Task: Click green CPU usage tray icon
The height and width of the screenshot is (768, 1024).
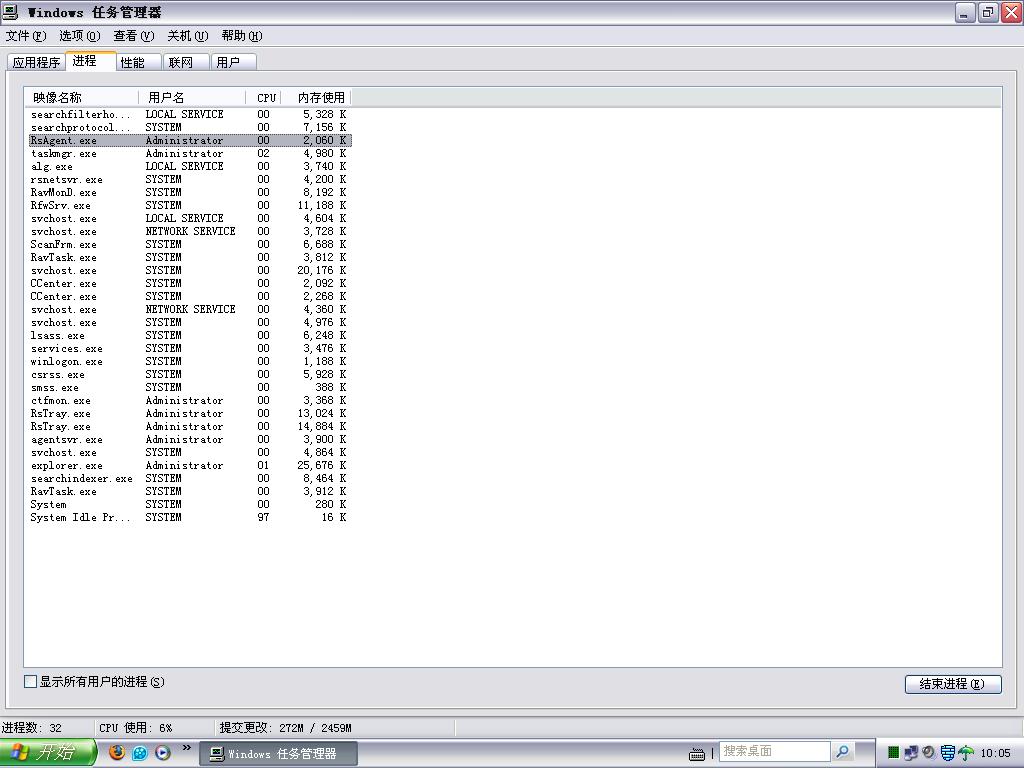Action: coord(893,753)
